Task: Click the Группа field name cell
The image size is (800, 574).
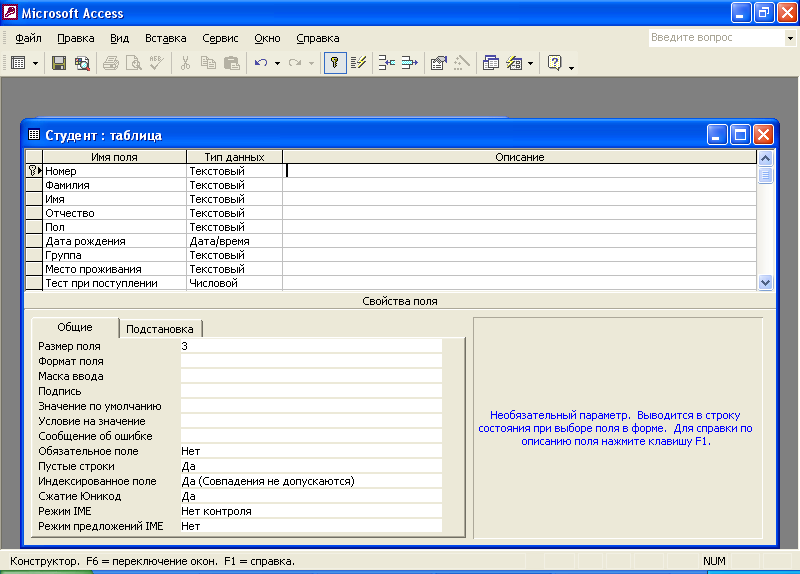Action: point(114,255)
